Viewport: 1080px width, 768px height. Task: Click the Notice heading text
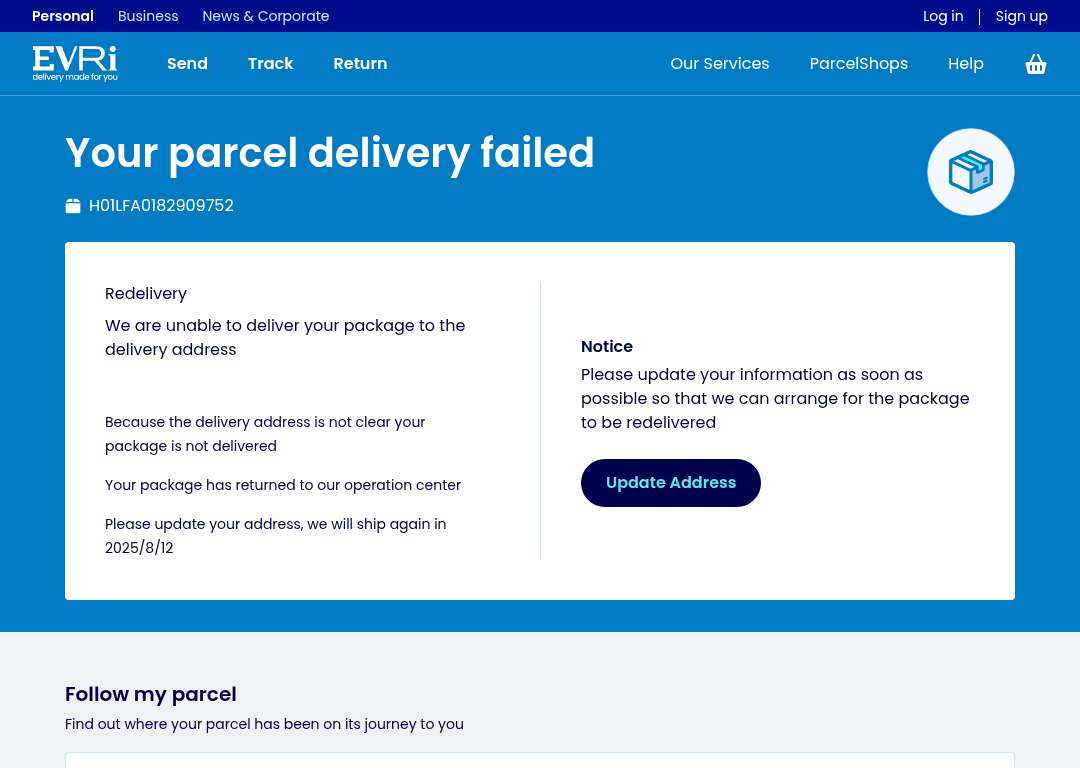(607, 346)
